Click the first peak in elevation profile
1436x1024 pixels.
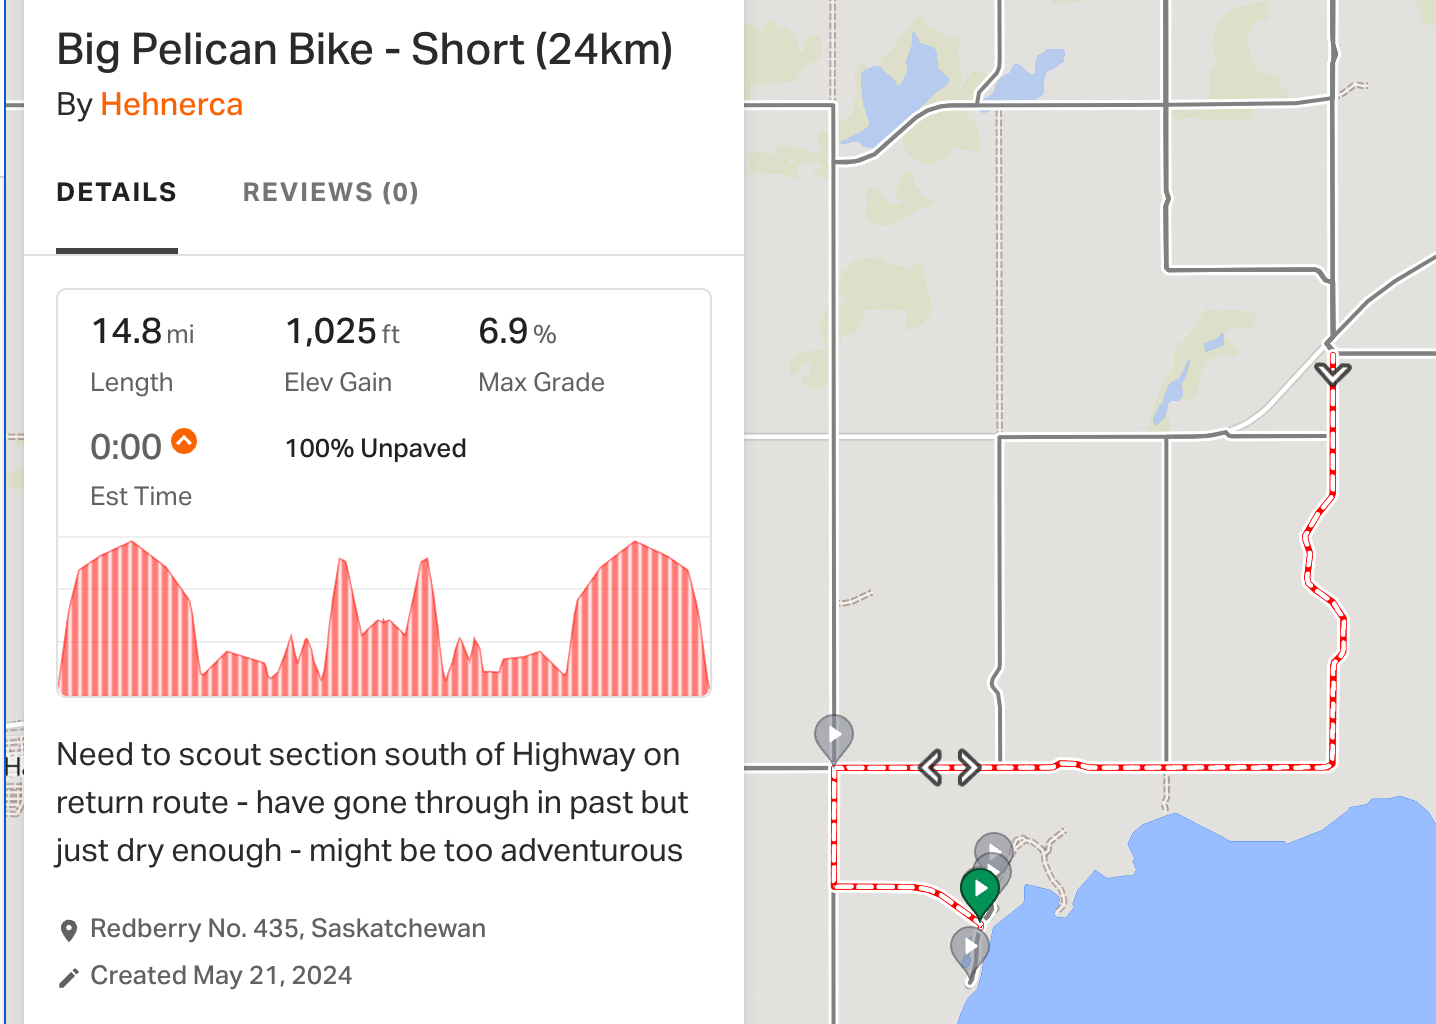131,543
